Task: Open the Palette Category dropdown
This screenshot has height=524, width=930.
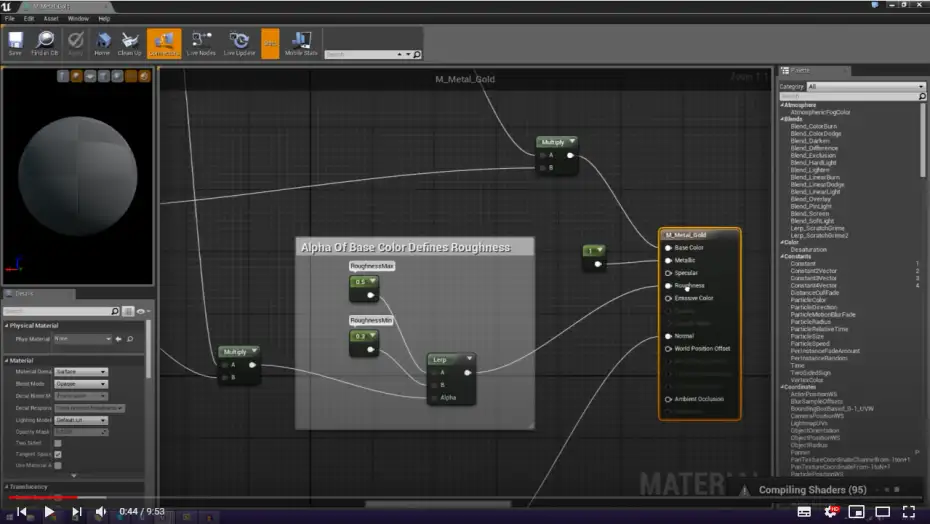Action: 865,87
